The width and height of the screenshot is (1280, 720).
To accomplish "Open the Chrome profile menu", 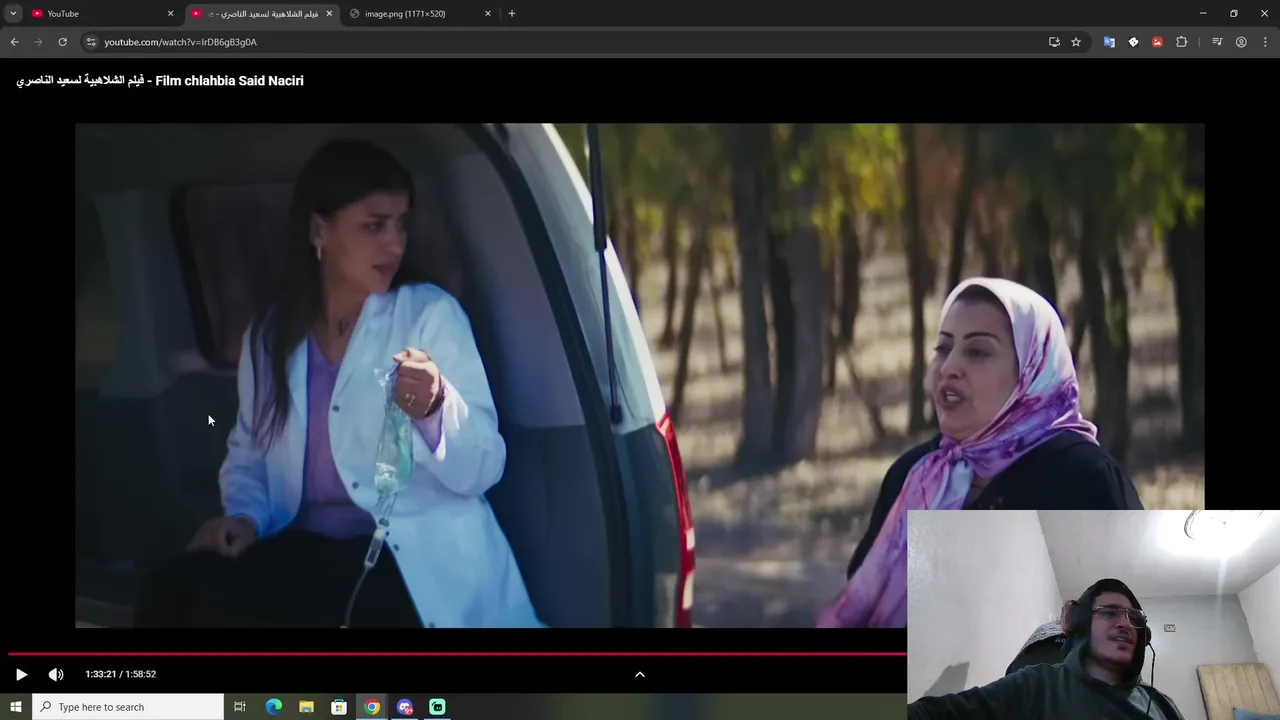I will tap(1241, 42).
